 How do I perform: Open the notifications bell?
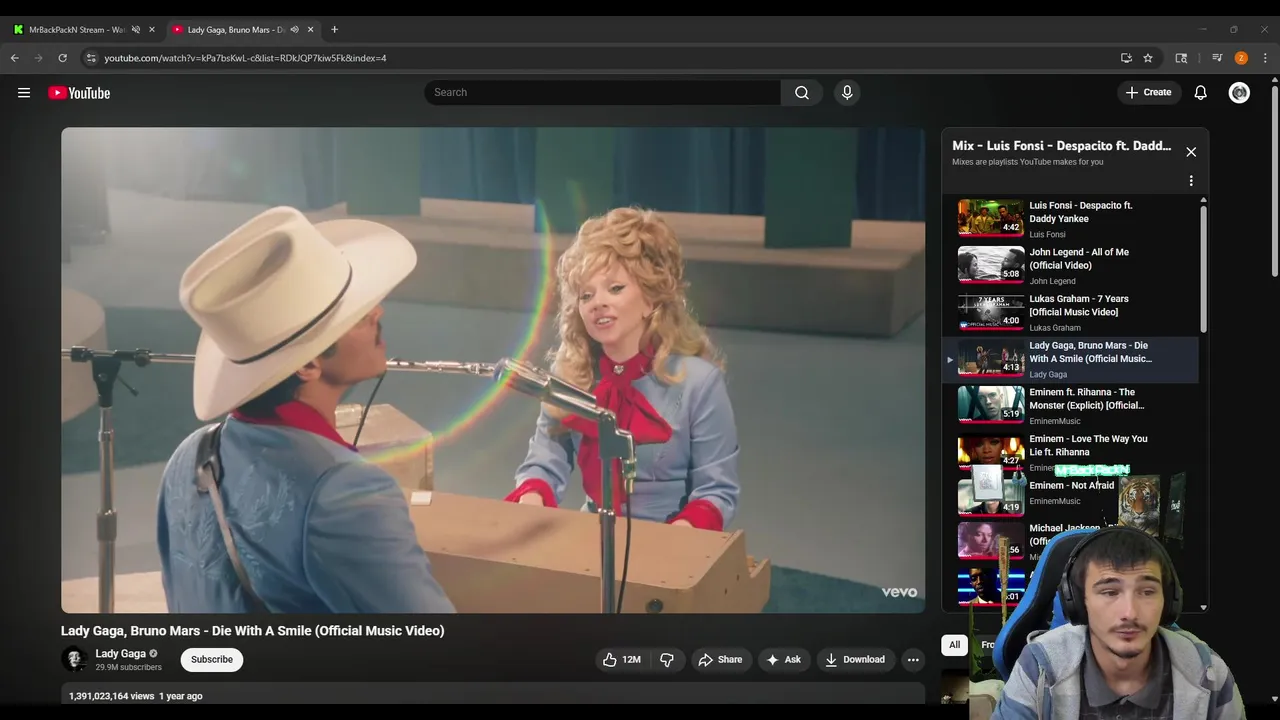coord(1201,92)
